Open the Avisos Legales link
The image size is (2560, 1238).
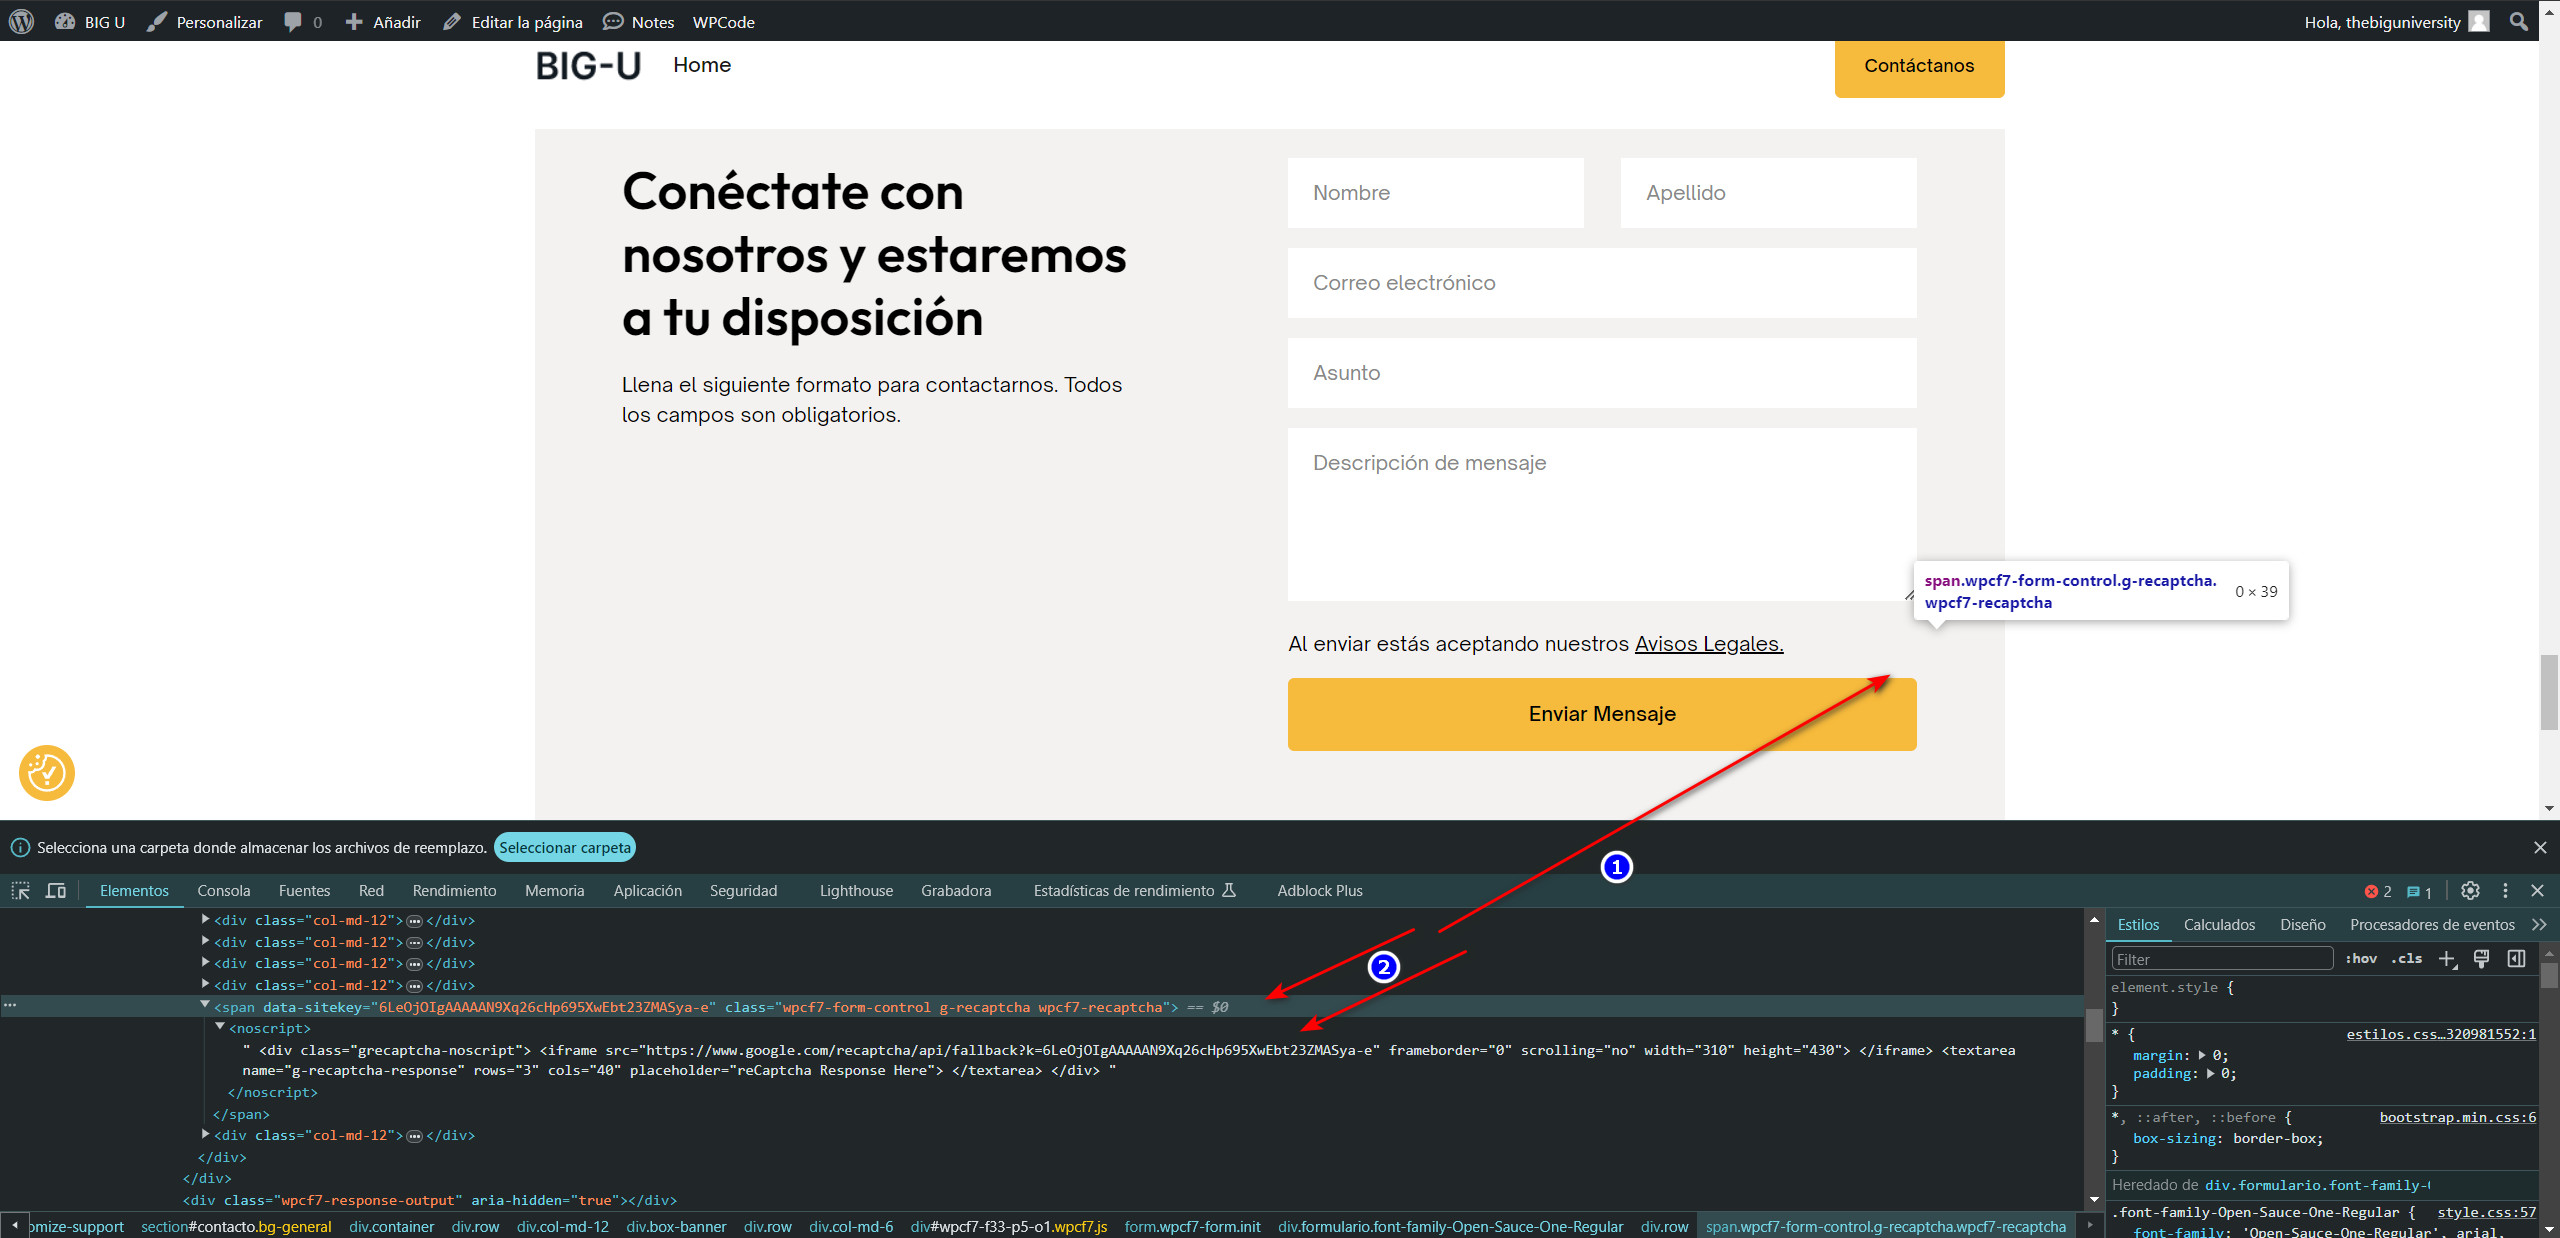tap(1708, 644)
